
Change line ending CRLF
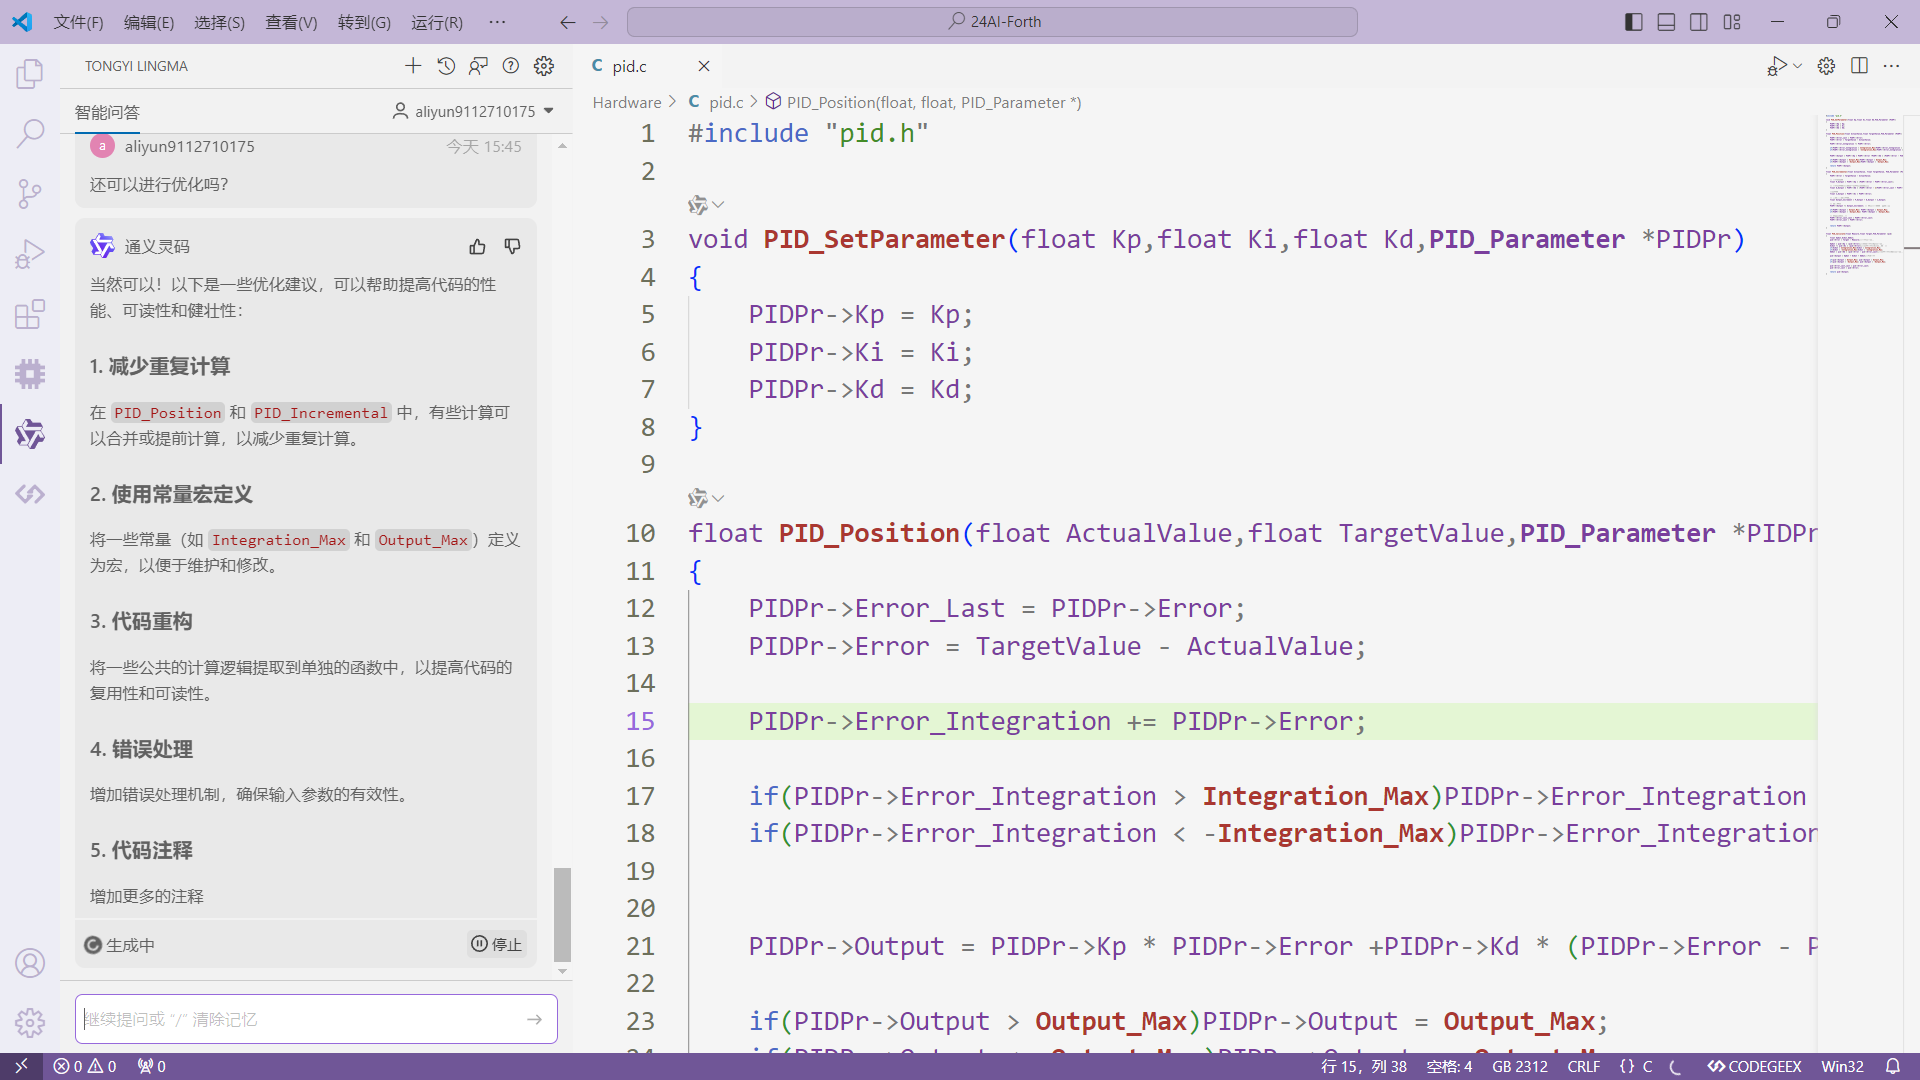pyautogui.click(x=1583, y=1066)
